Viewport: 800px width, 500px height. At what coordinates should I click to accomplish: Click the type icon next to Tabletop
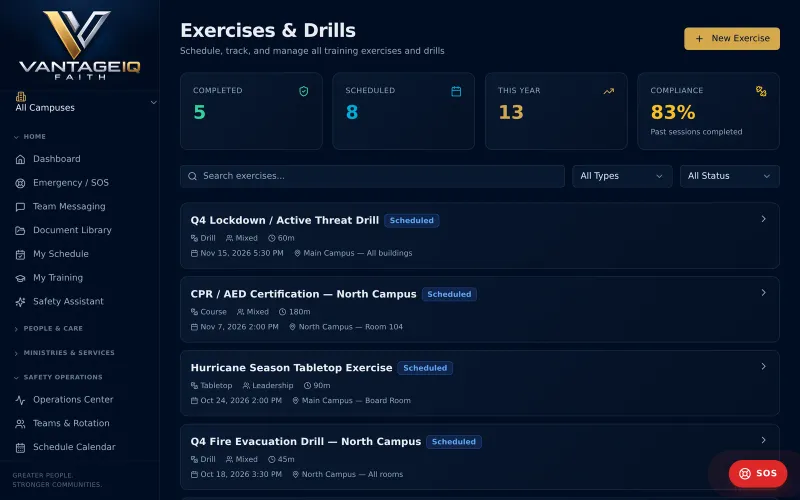(x=194, y=386)
